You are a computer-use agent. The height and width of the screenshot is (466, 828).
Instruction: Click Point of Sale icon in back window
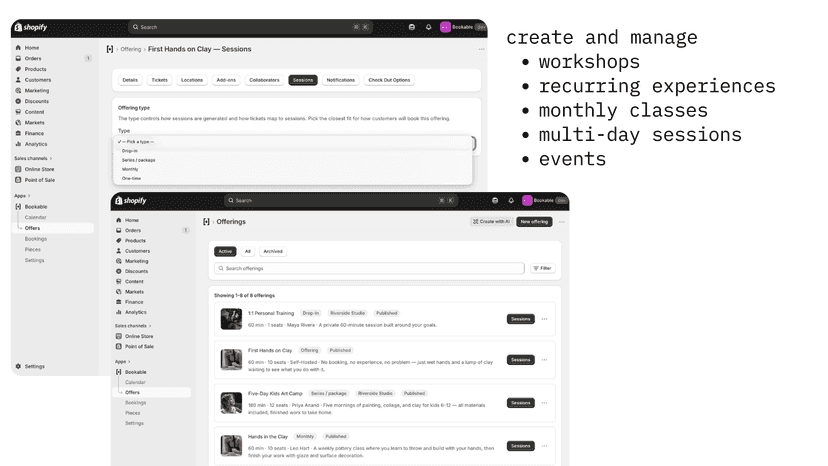click(x=18, y=180)
